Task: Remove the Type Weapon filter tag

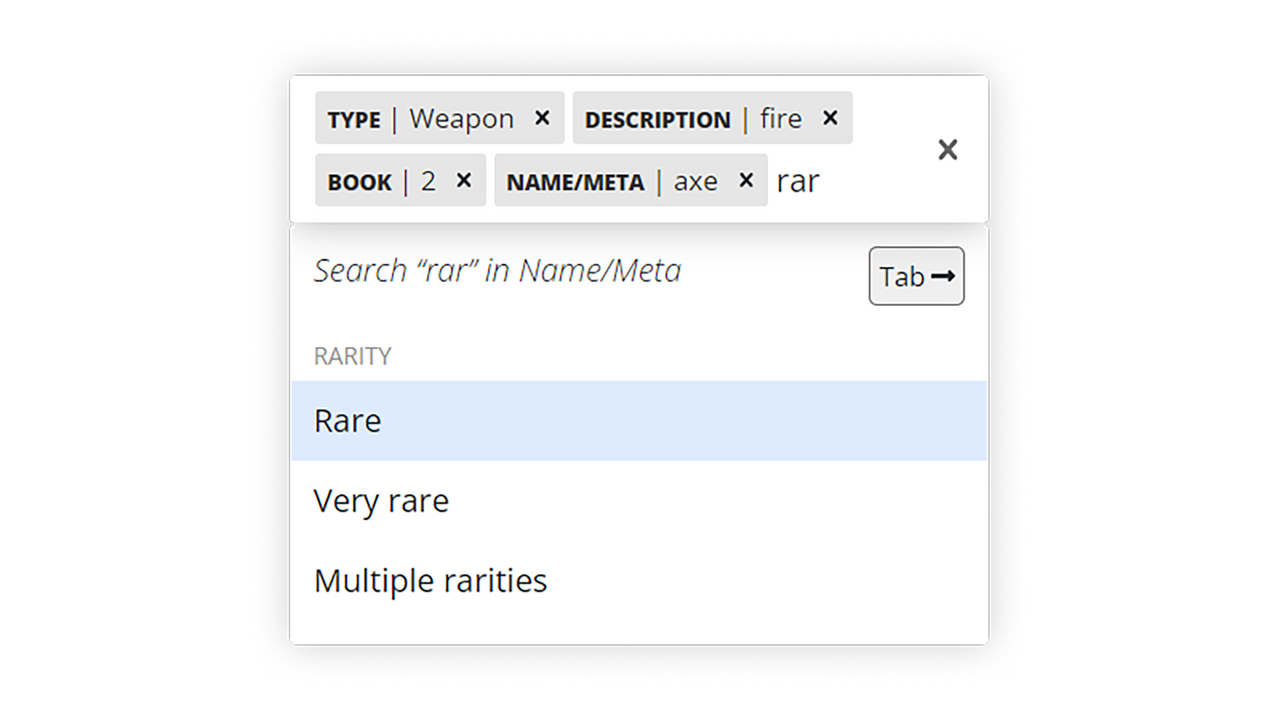Action: click(542, 118)
